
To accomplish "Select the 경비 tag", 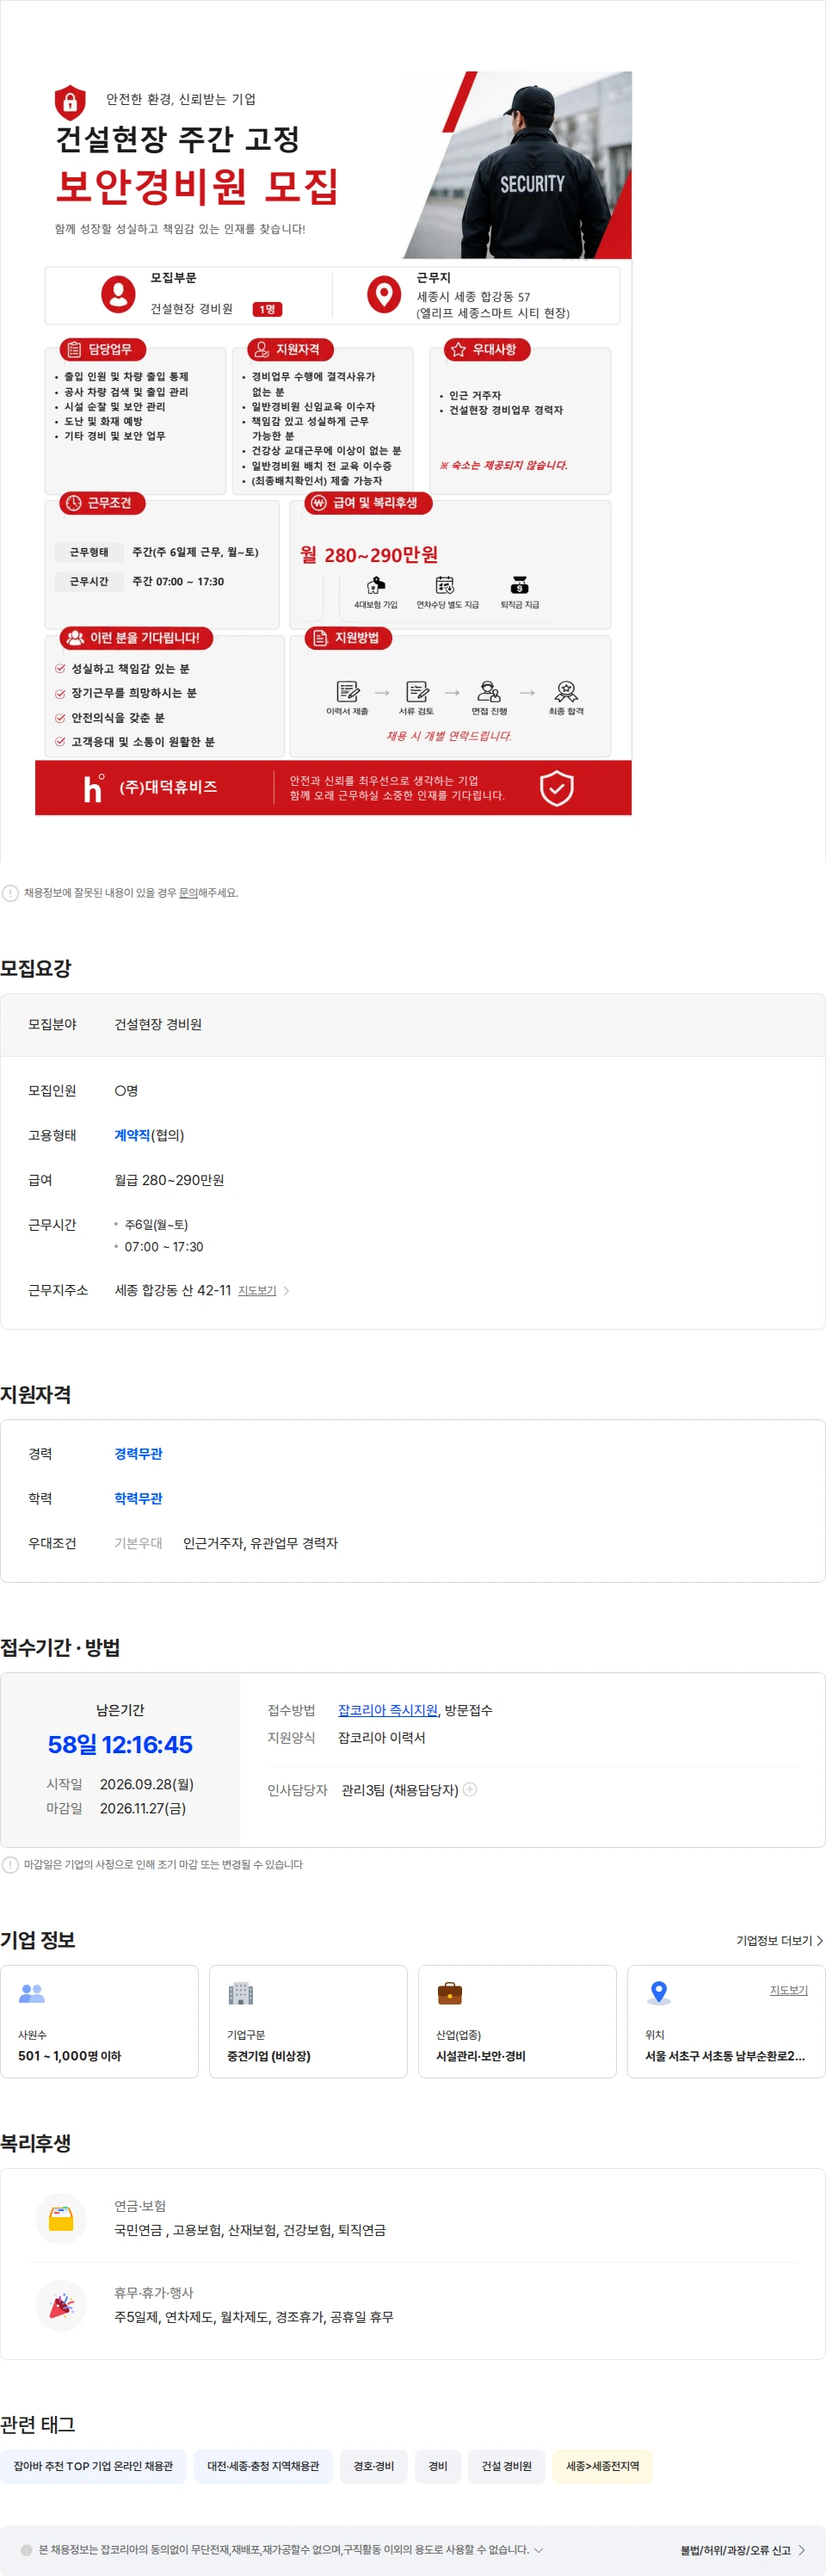I will click(x=438, y=2466).
